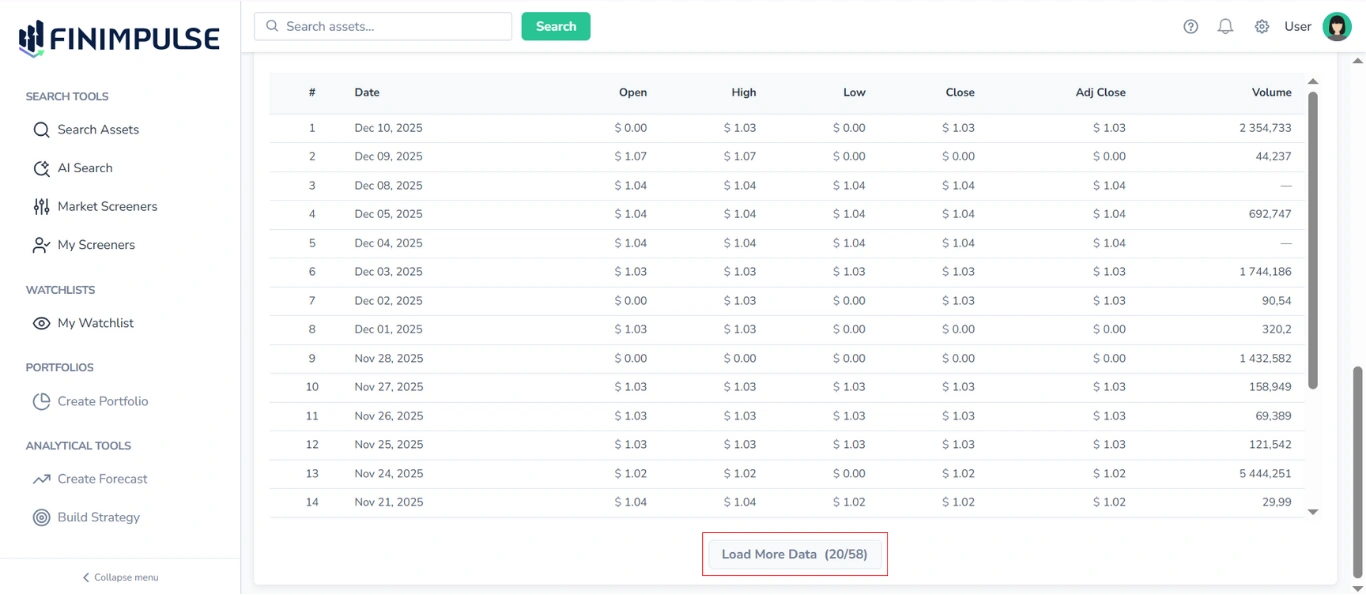Open the User account menu
The height and width of the screenshot is (595, 1366).
pyautogui.click(x=1297, y=26)
